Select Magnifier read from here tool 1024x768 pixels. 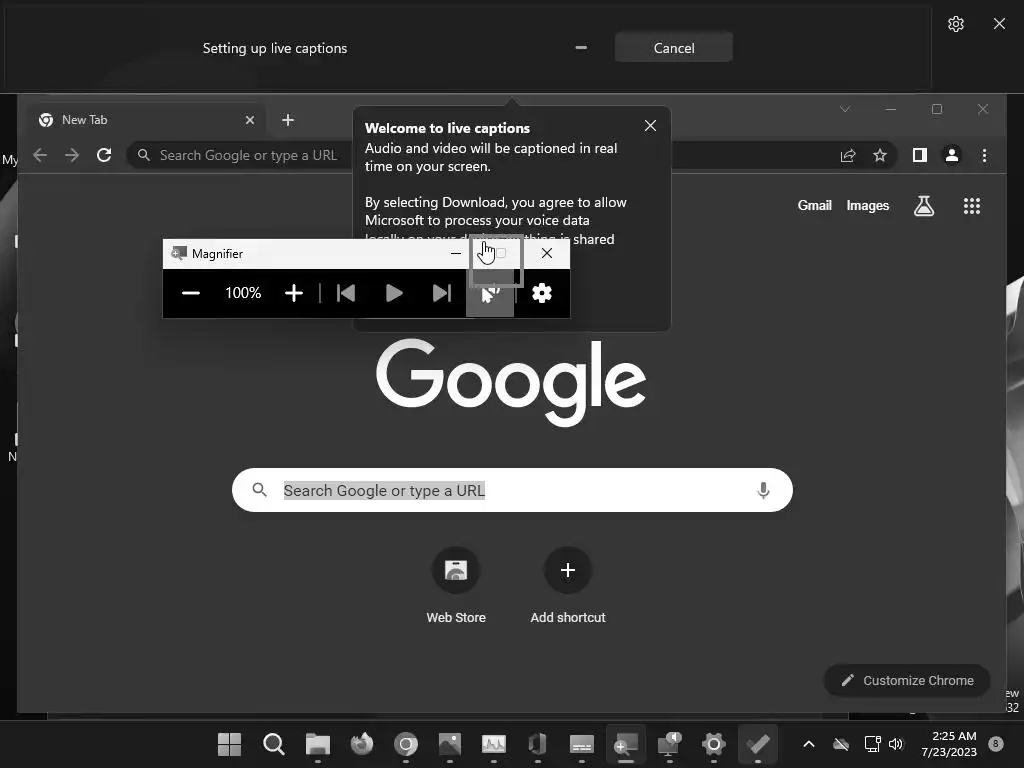point(490,293)
